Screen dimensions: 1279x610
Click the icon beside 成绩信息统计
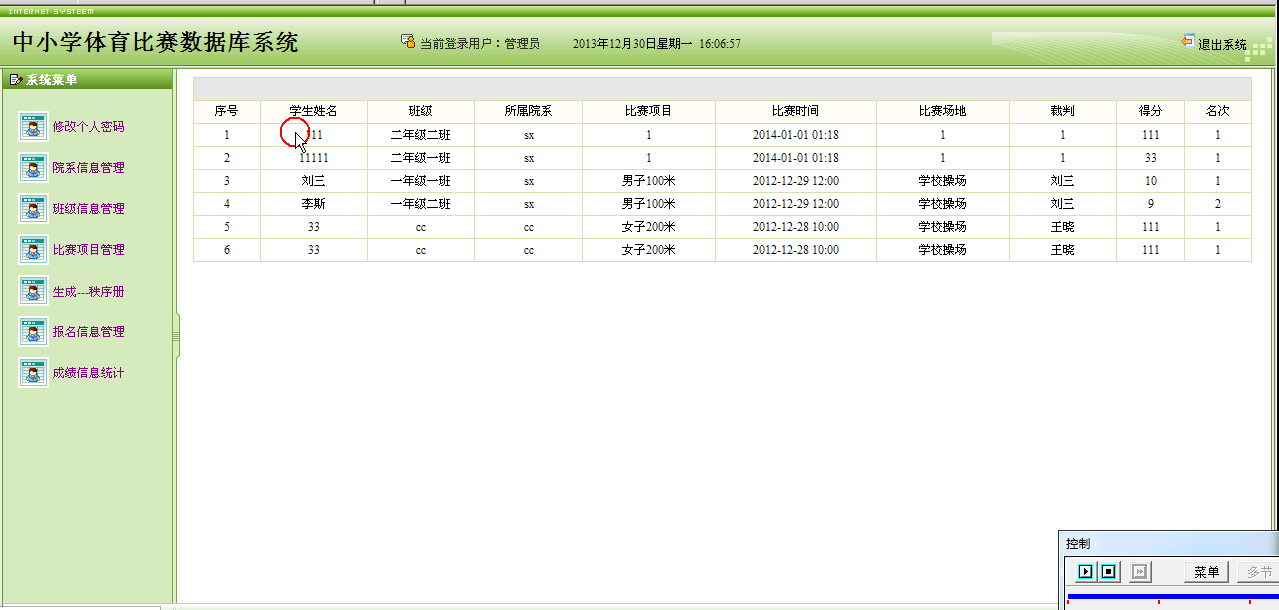(33, 373)
